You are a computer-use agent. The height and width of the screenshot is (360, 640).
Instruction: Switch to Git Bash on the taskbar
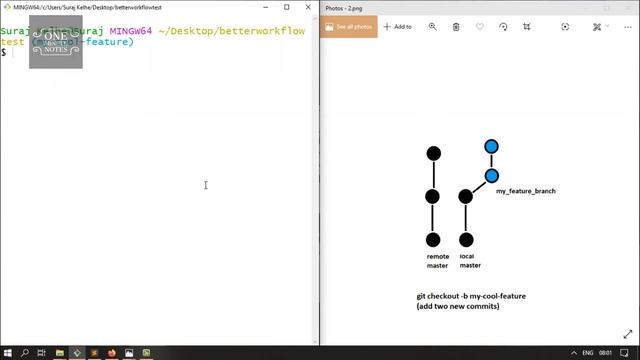[x=77, y=353]
